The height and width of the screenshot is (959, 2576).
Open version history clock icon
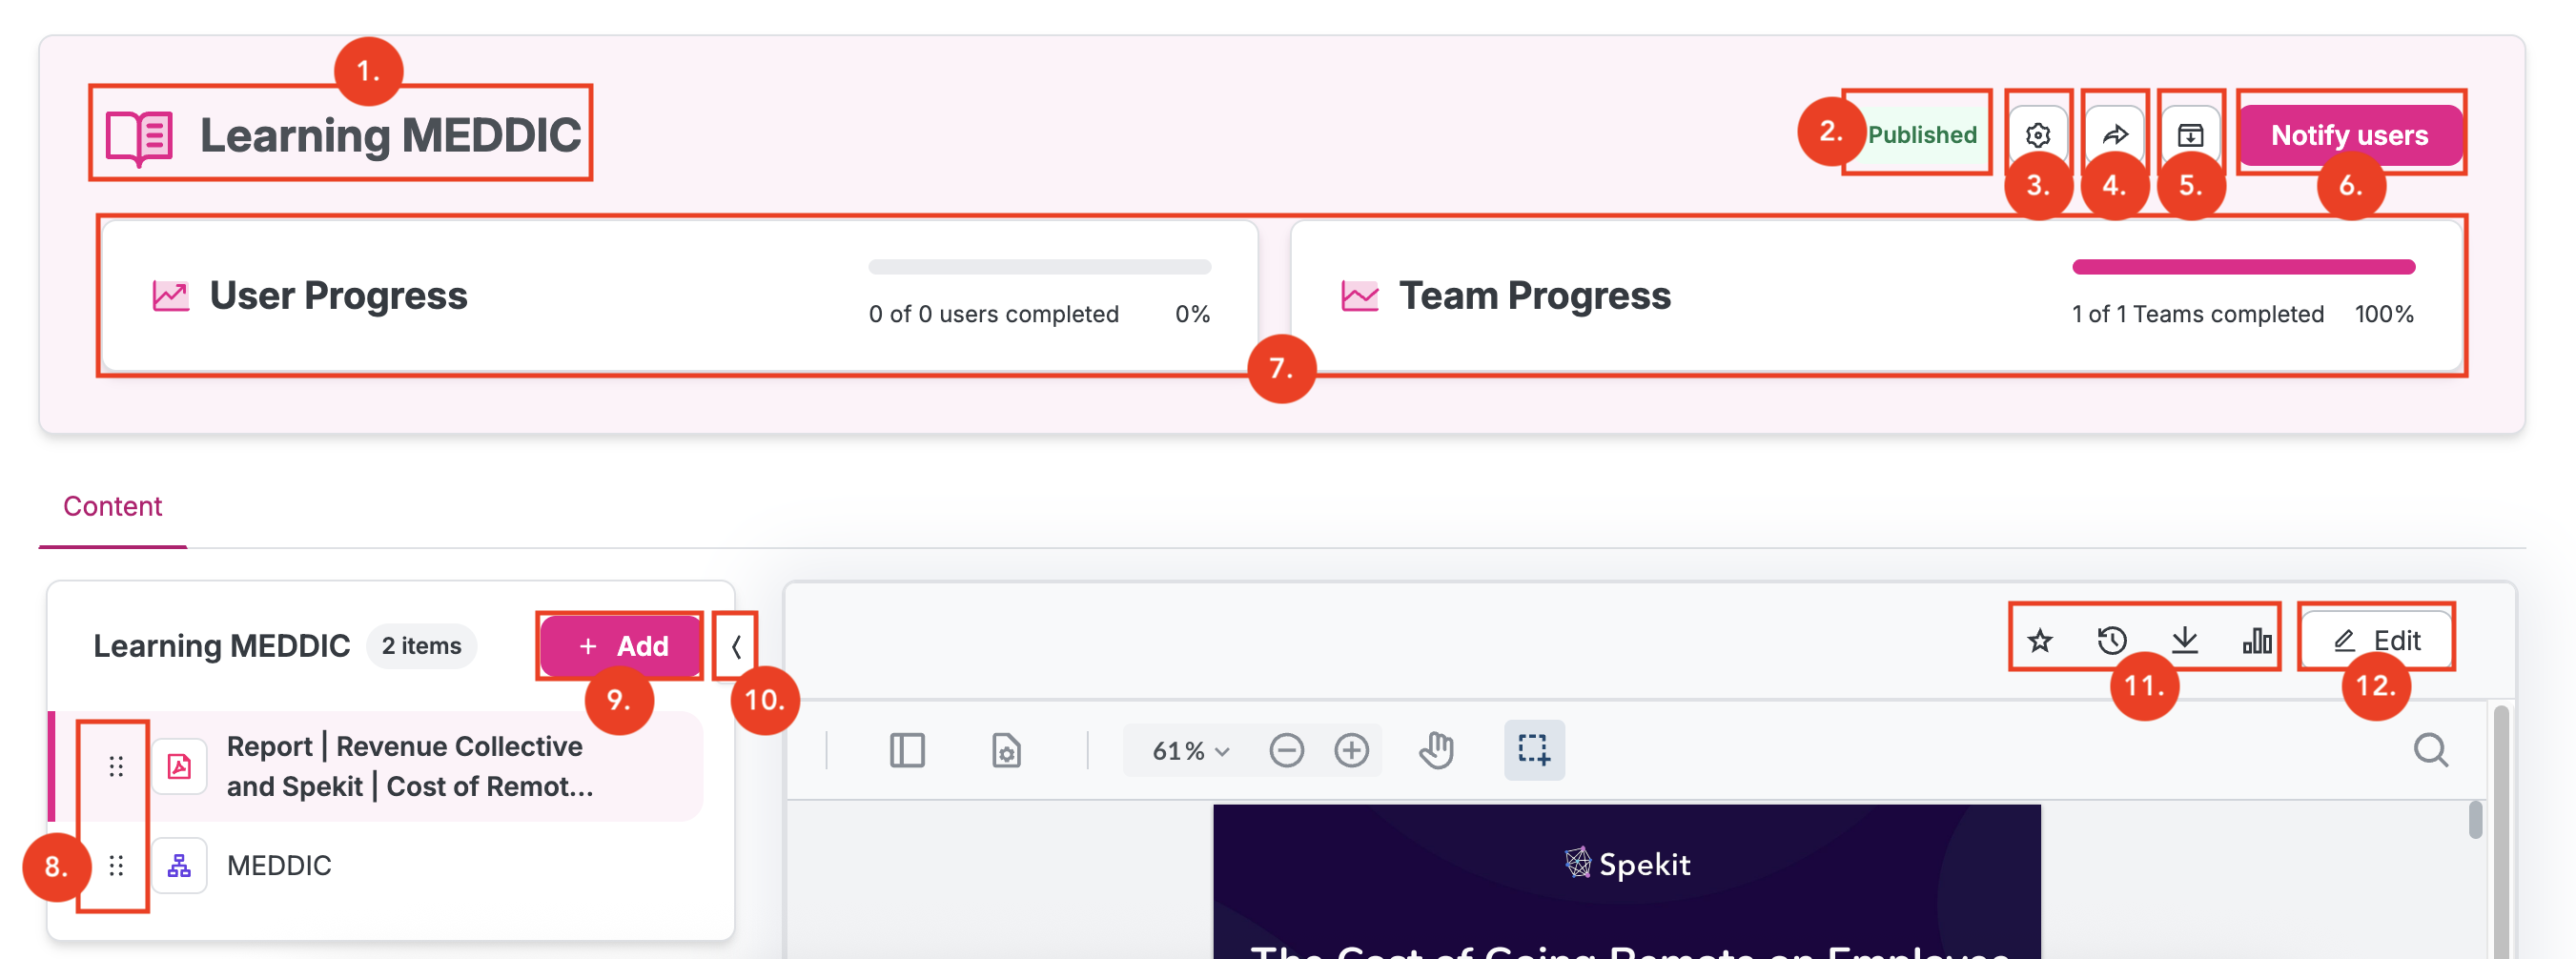[x=2112, y=640]
